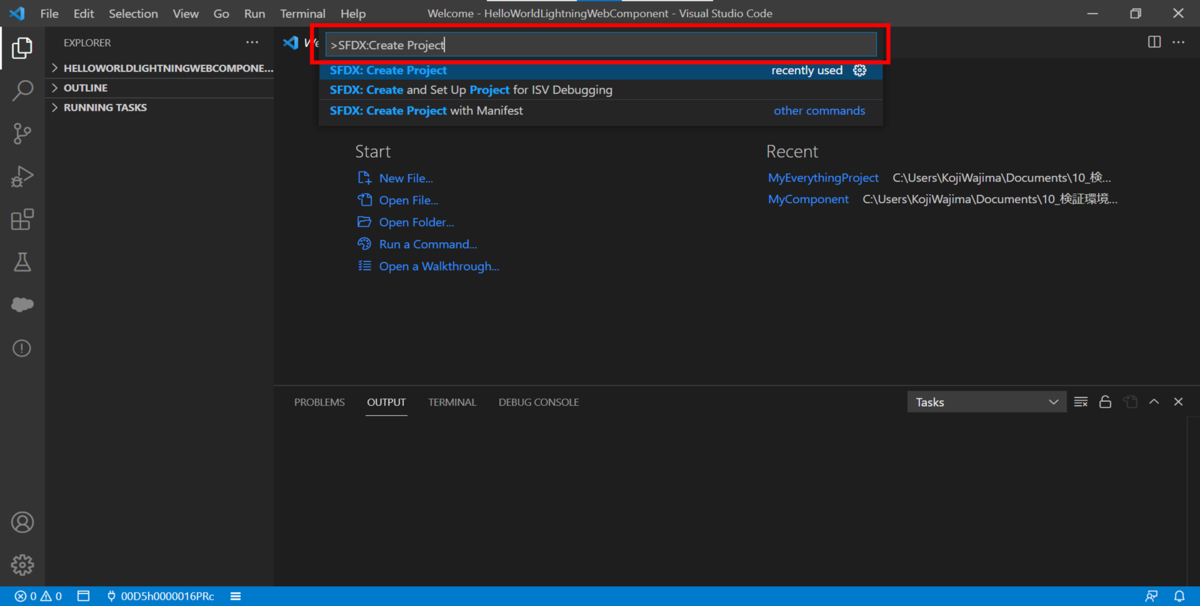Screen dimensions: 1200x606
Task: Click the Explorer more actions ellipsis
Action: 252,43
